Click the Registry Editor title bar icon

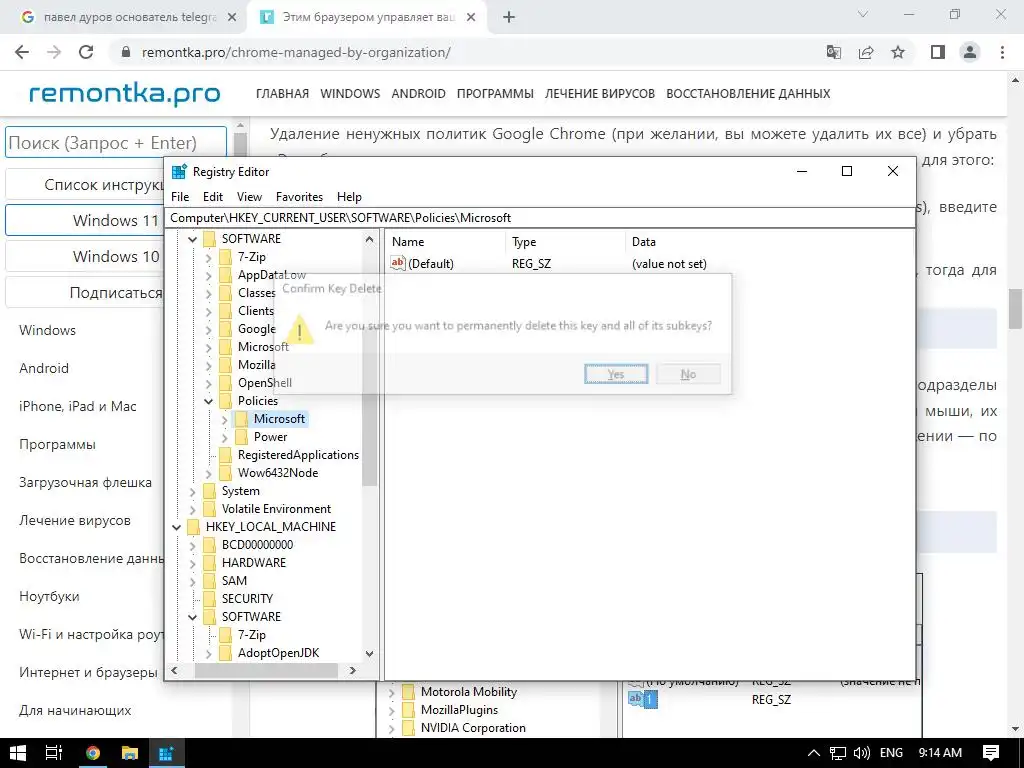click(x=179, y=172)
